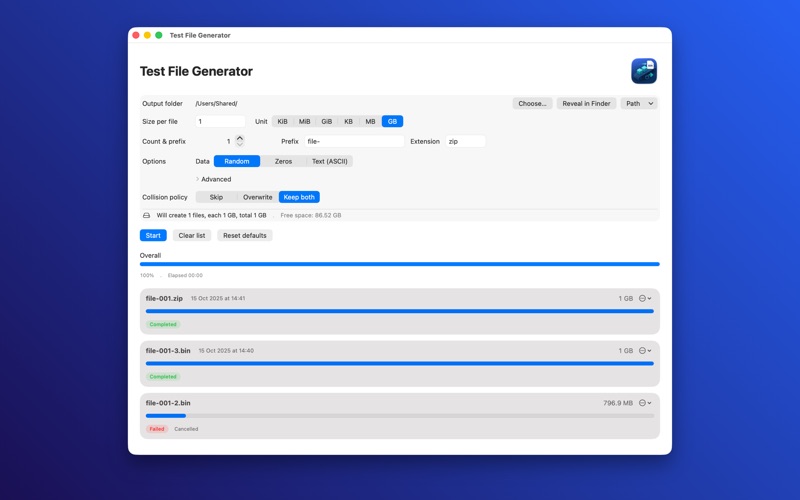Select the GB unit
This screenshot has height=500, width=800.
392,121
